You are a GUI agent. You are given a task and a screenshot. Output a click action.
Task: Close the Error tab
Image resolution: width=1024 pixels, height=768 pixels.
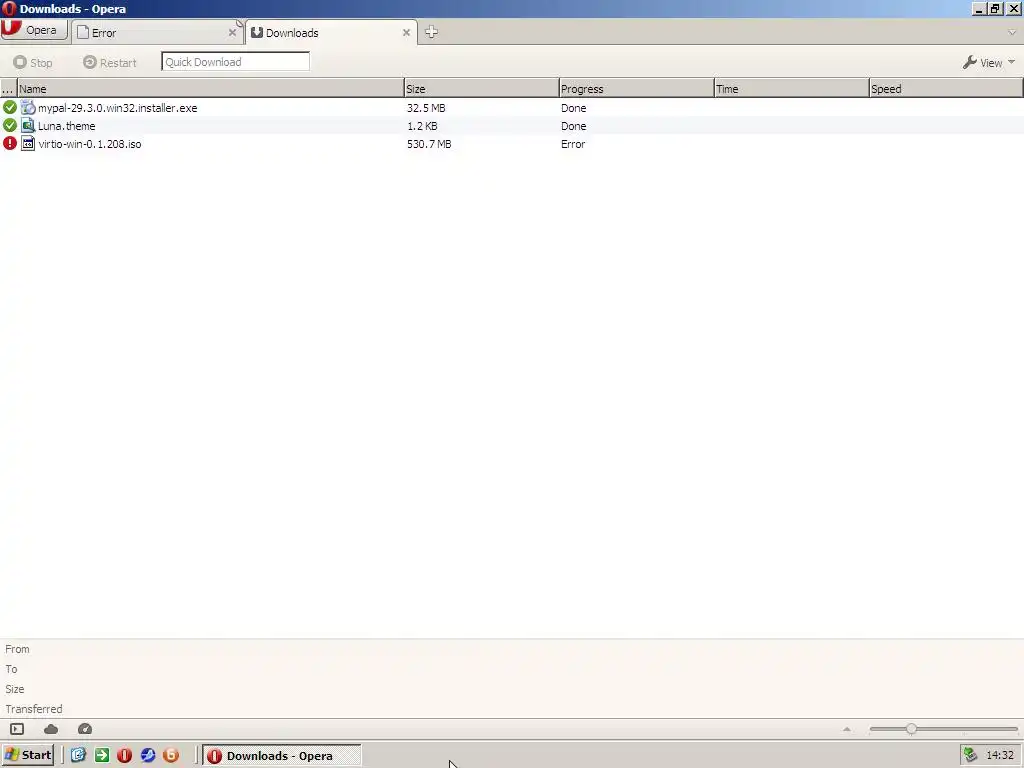pyautogui.click(x=232, y=33)
